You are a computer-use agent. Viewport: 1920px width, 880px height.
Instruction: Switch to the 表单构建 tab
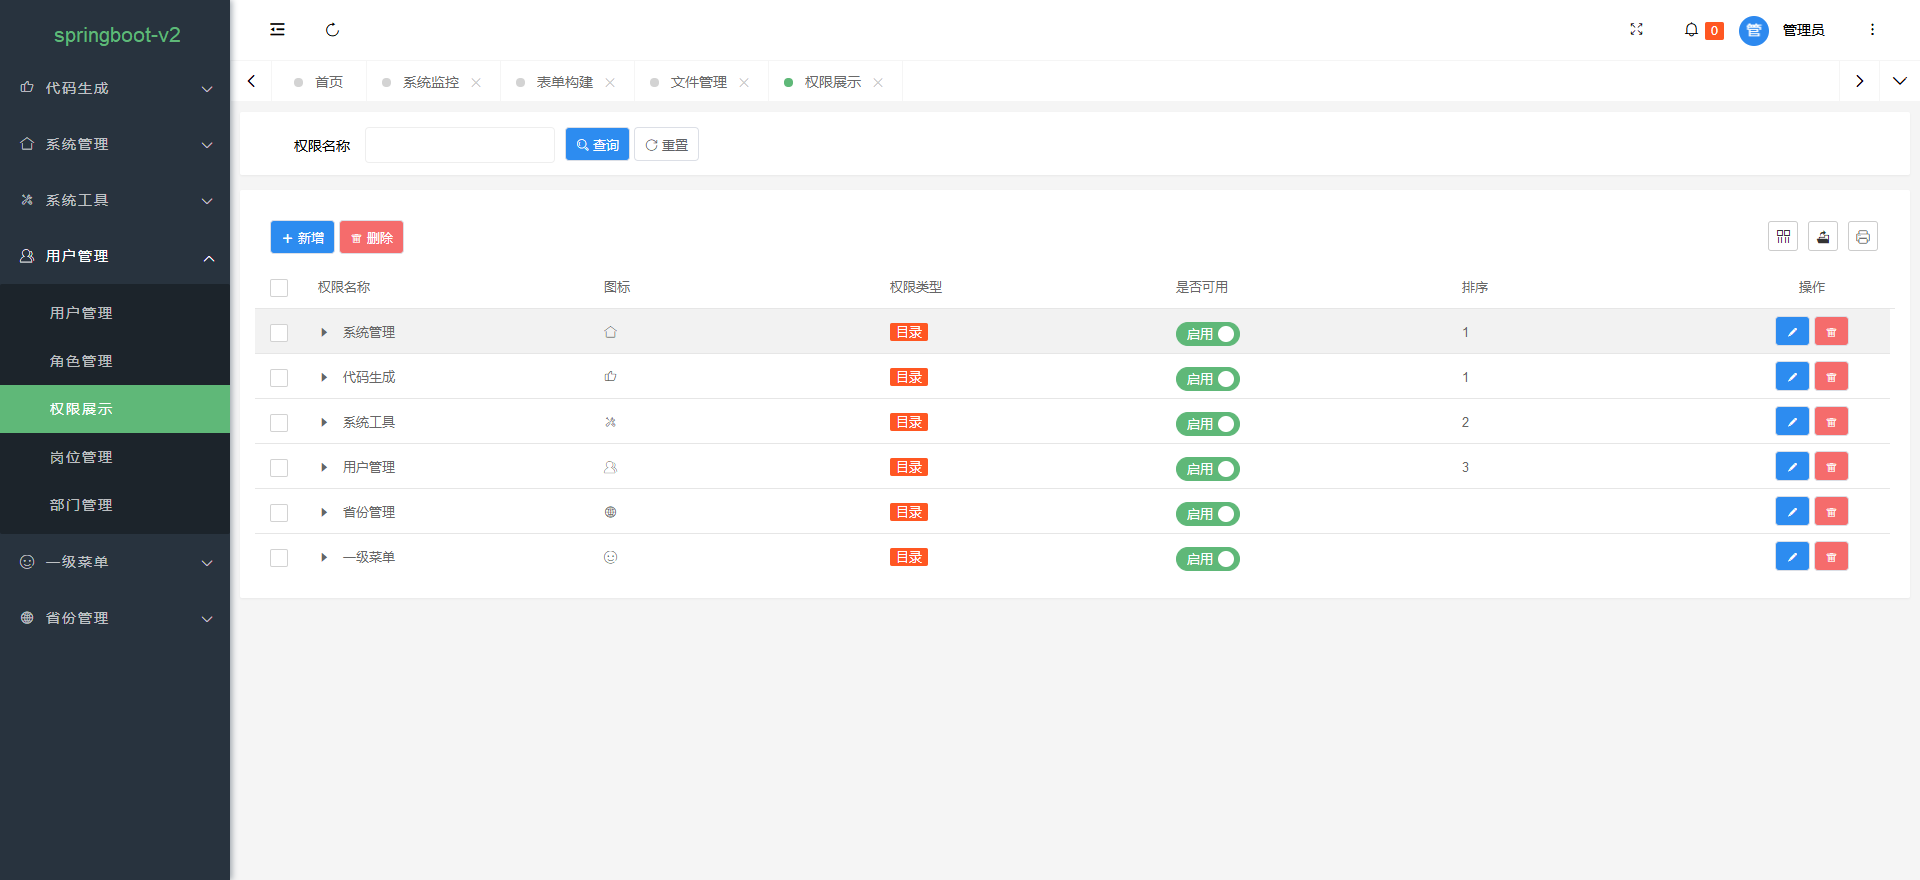(x=565, y=82)
